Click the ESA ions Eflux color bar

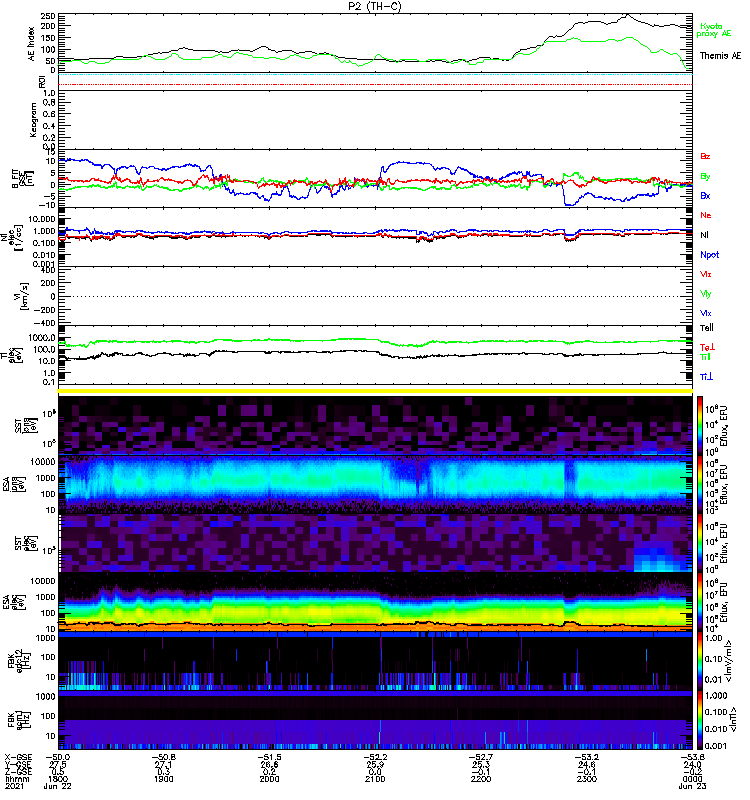click(x=700, y=484)
